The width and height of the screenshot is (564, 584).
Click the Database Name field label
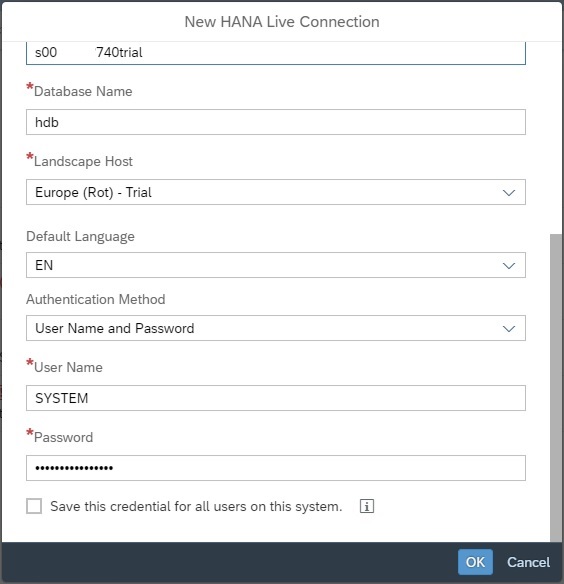pos(83,91)
